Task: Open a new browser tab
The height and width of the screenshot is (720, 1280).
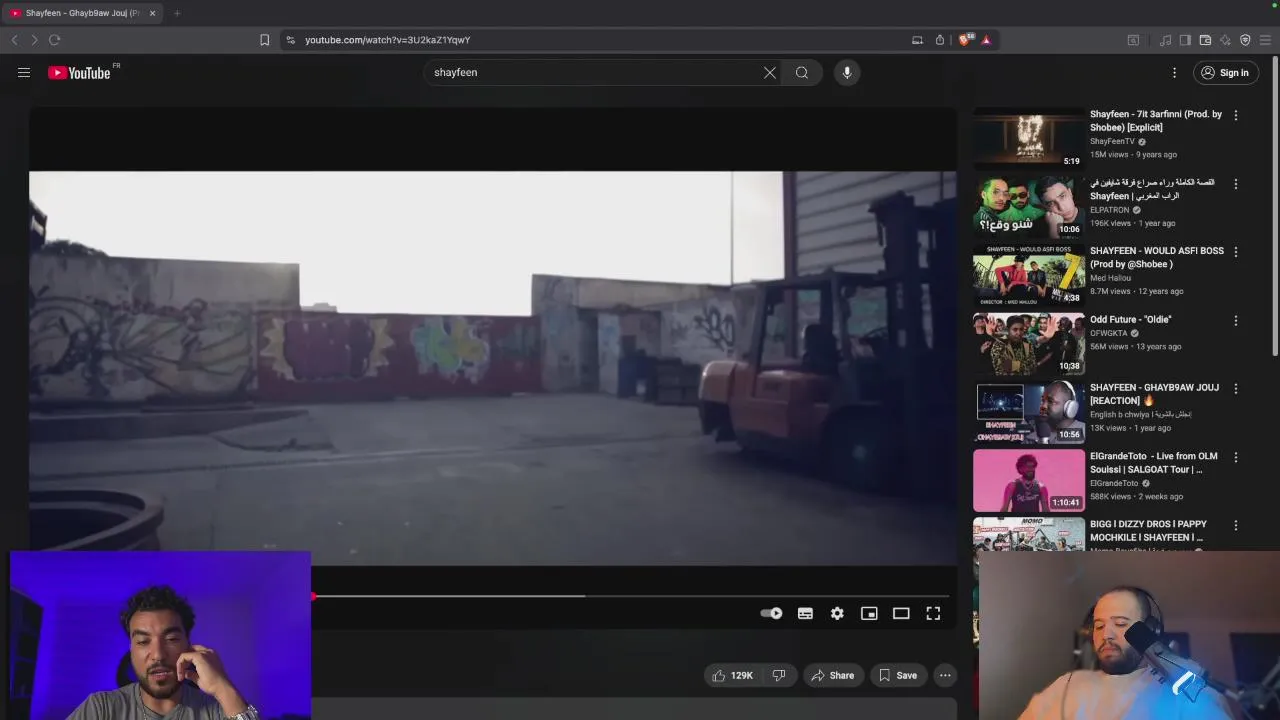Action: [x=177, y=13]
